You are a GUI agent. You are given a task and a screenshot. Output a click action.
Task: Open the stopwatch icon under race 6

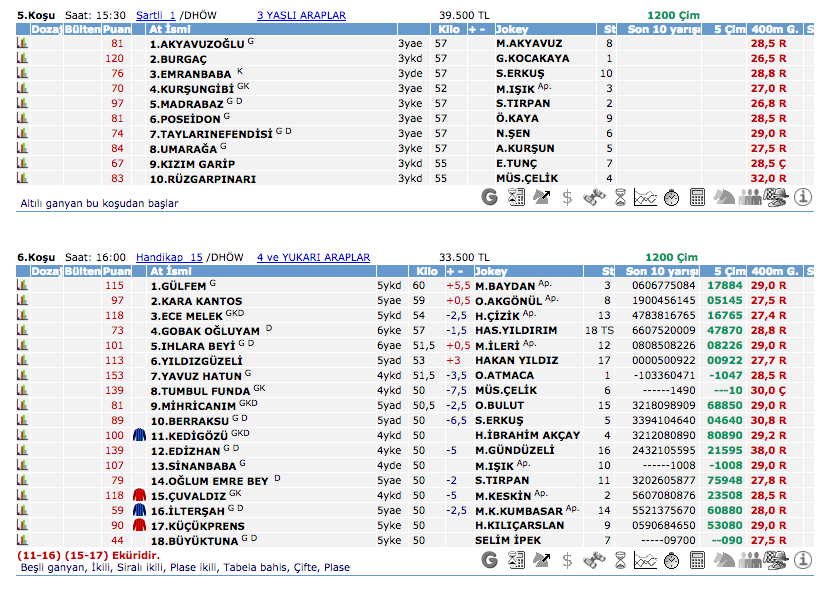[x=671, y=560]
